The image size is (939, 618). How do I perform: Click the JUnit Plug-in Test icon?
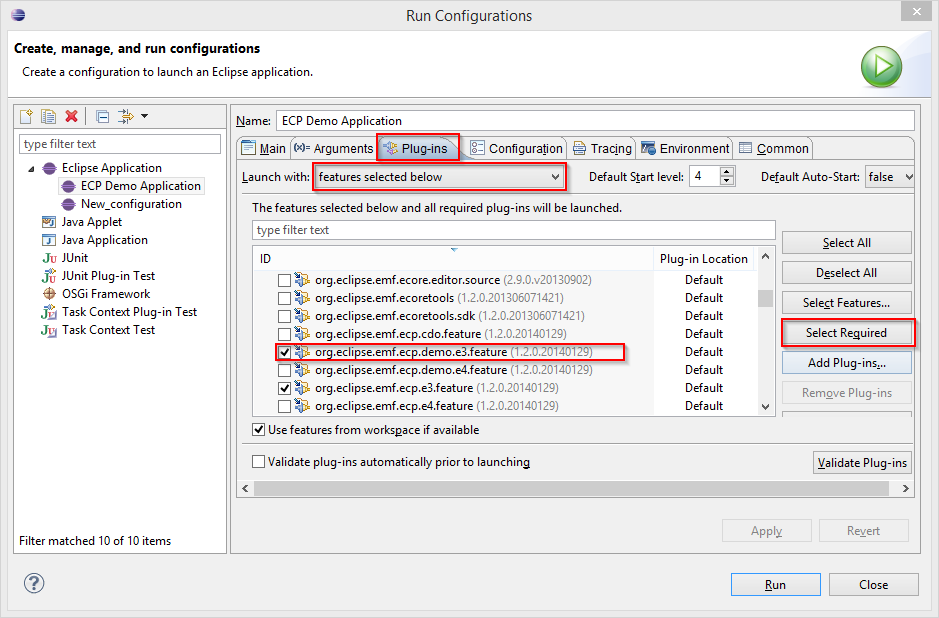pyautogui.click(x=49, y=276)
